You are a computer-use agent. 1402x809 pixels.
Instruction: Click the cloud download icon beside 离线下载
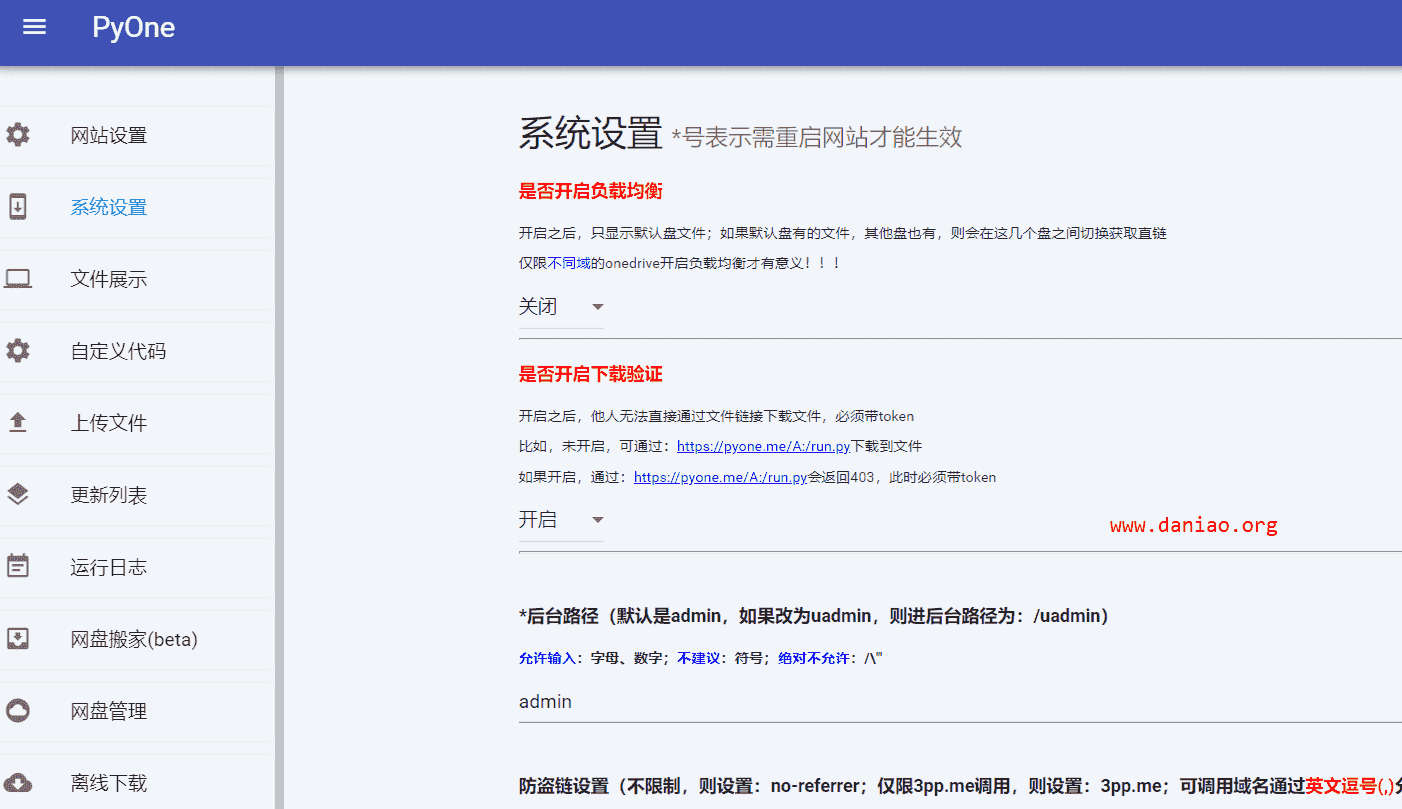point(17,783)
